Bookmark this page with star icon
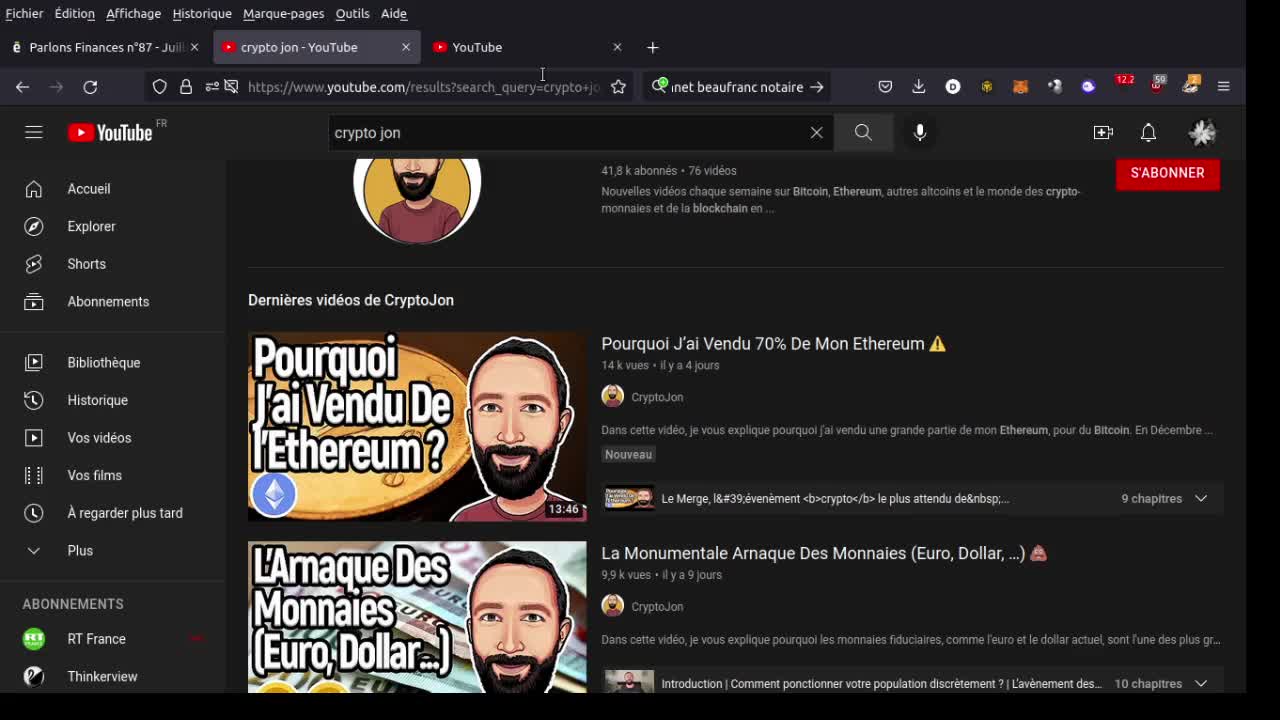 [618, 87]
